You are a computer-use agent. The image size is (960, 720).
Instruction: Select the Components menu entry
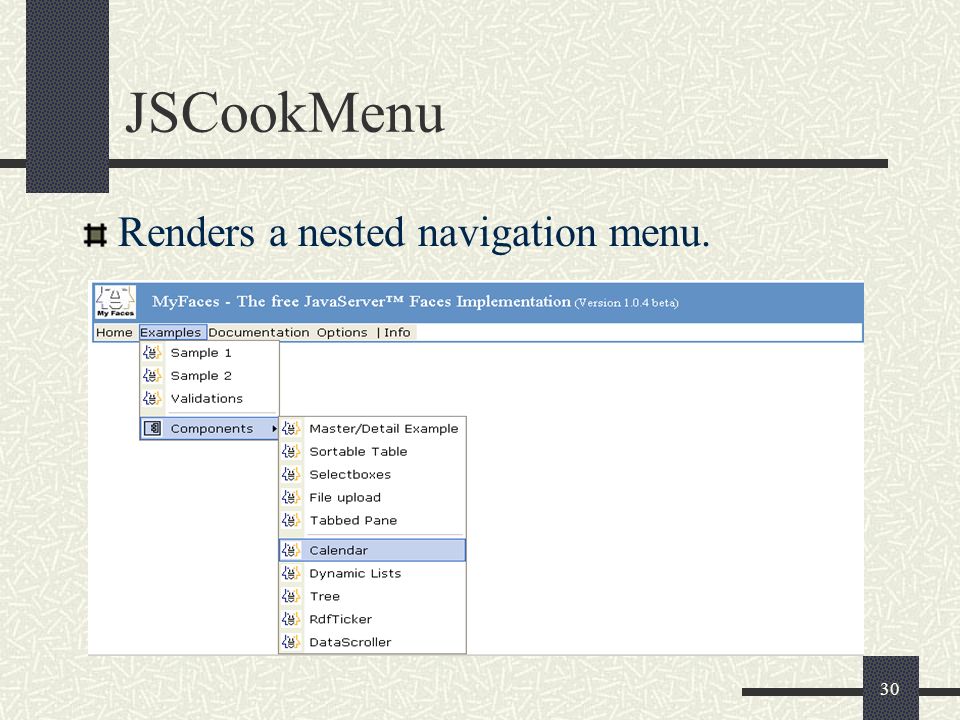[209, 429]
